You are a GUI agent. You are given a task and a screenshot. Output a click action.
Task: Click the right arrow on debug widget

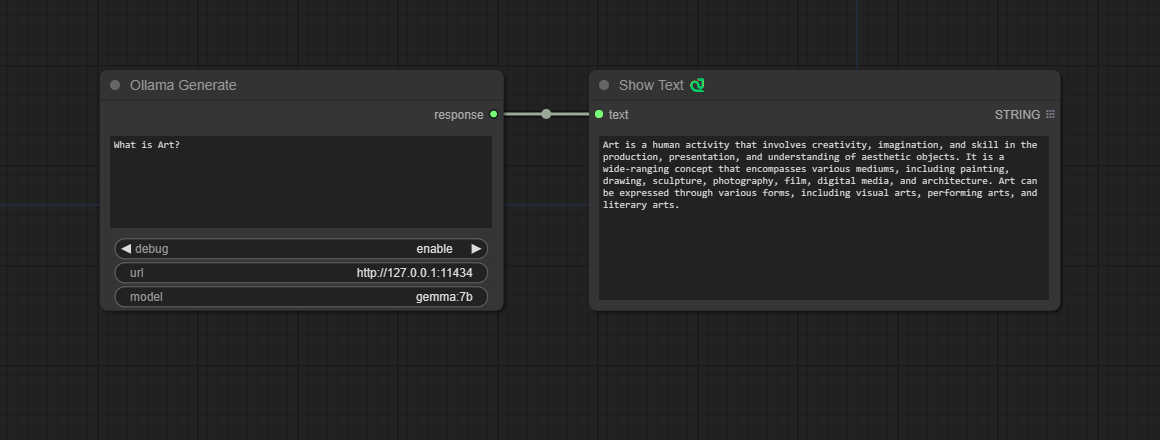click(476, 249)
